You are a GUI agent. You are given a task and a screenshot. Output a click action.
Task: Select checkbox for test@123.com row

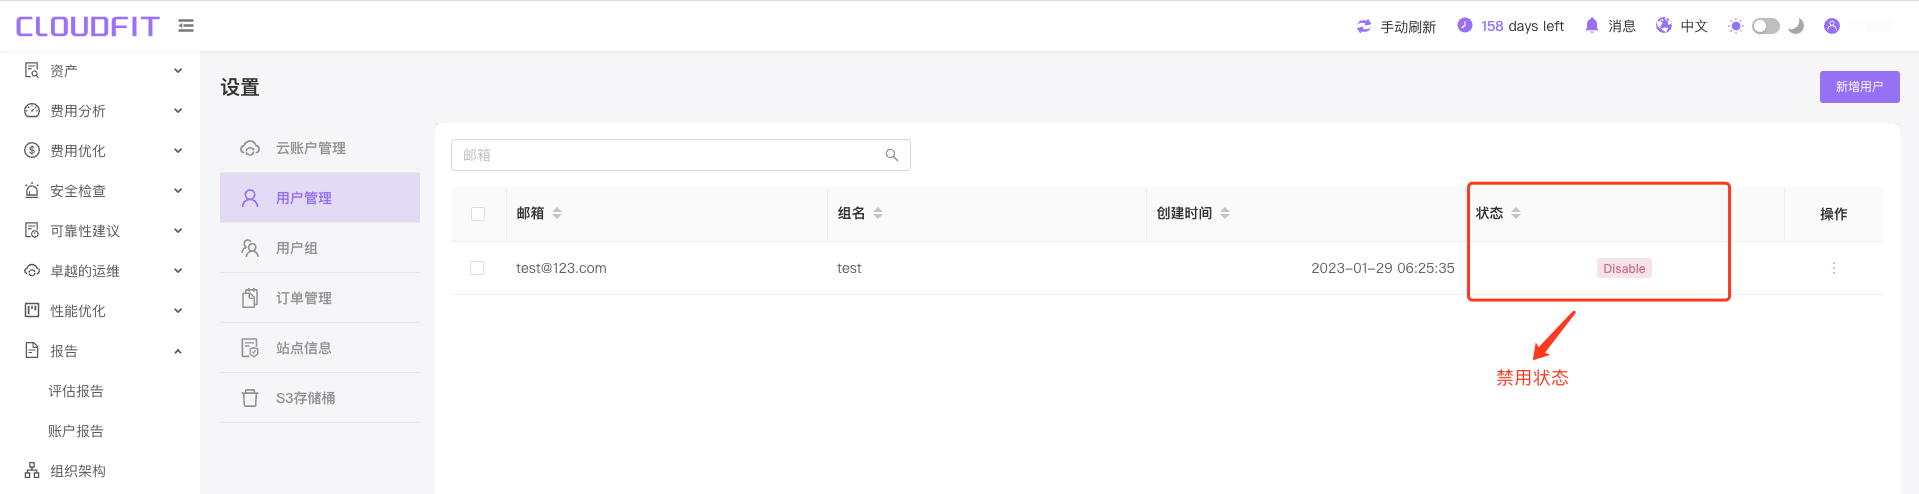pos(477,268)
